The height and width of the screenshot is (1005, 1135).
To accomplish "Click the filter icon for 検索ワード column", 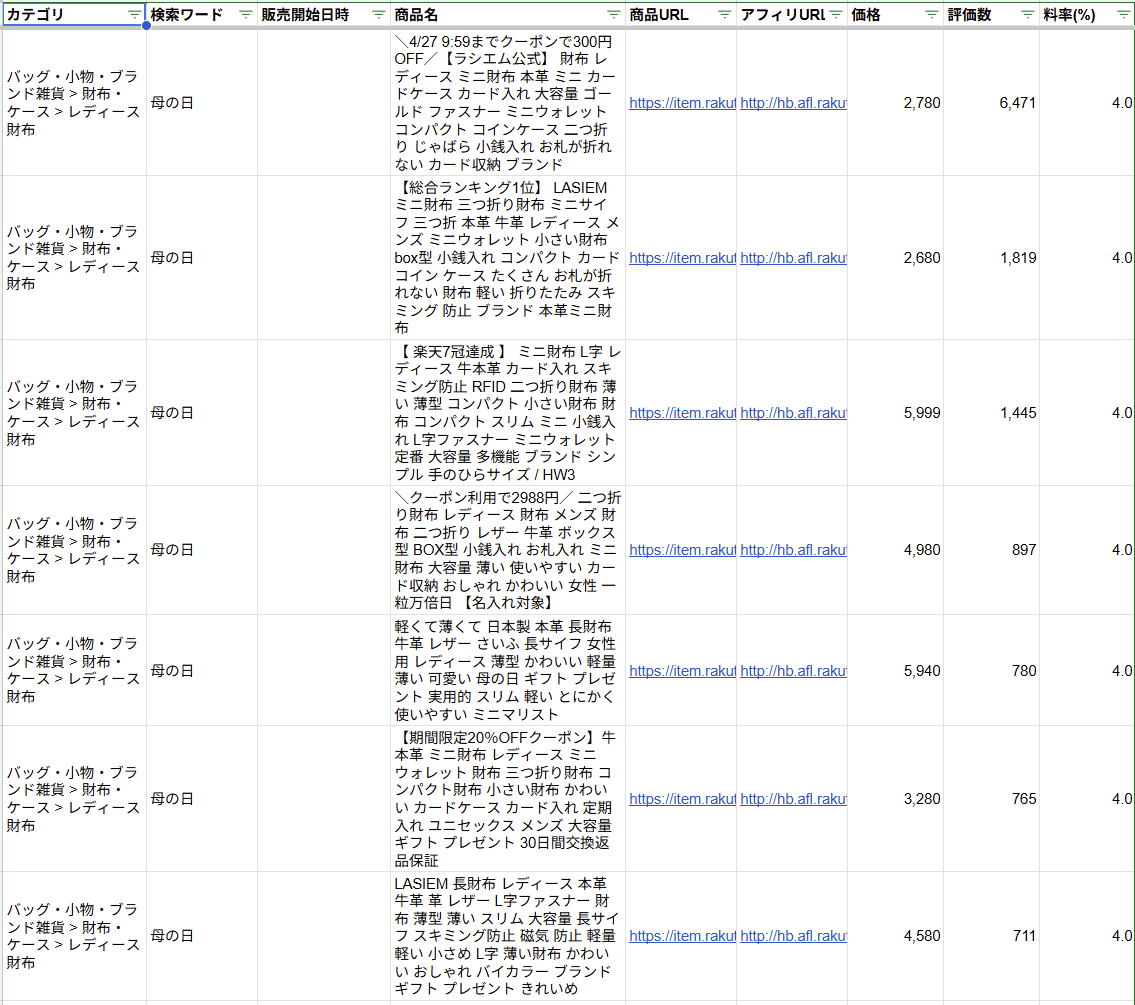I will 246,15.
